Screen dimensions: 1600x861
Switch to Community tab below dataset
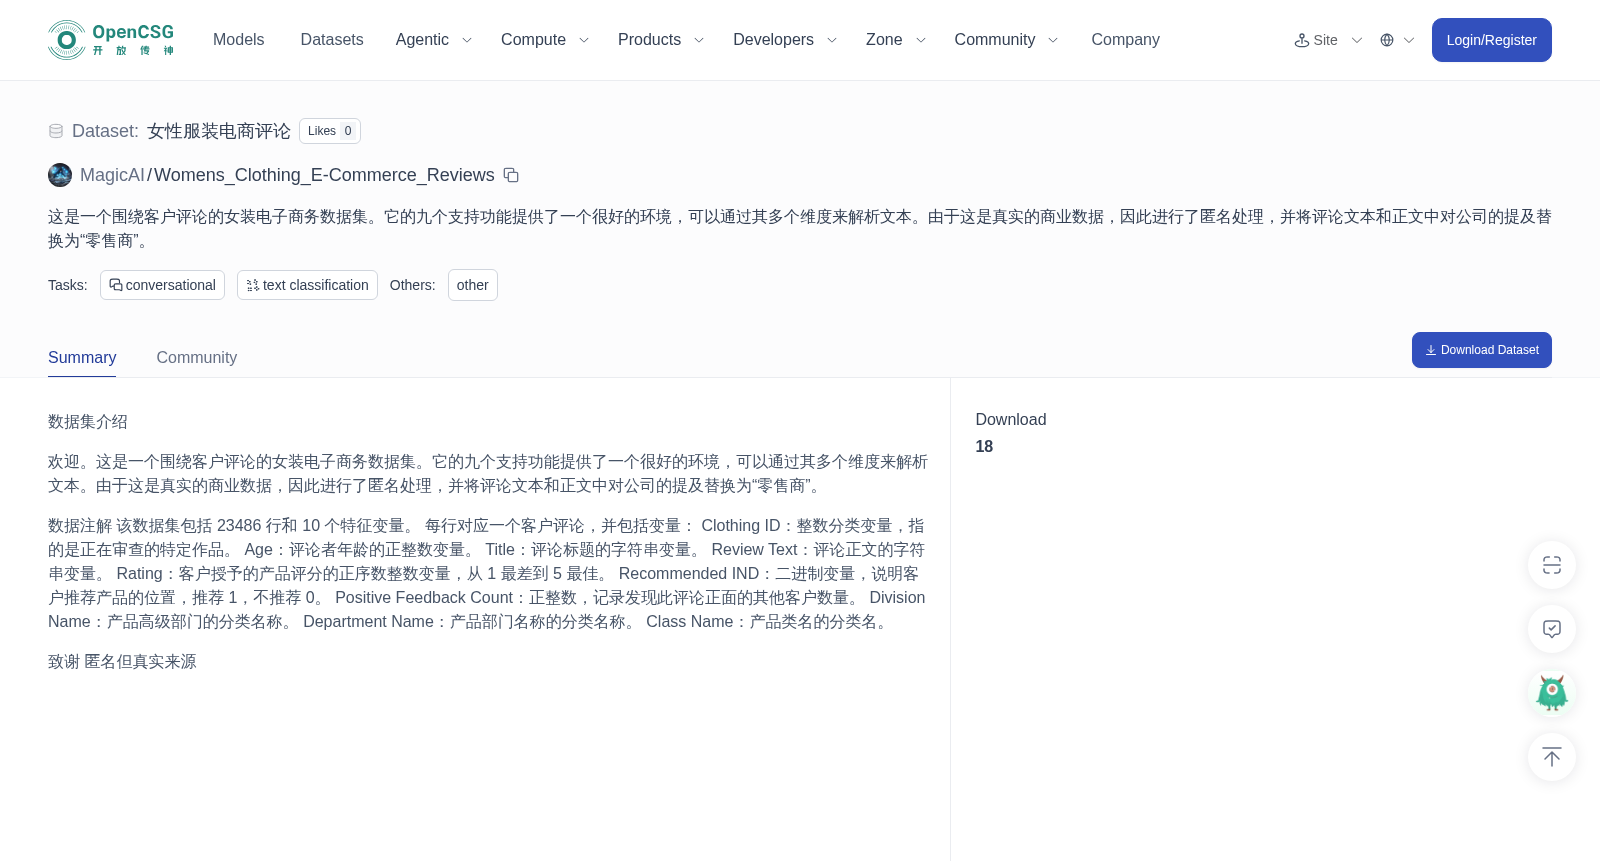pyautogui.click(x=197, y=358)
